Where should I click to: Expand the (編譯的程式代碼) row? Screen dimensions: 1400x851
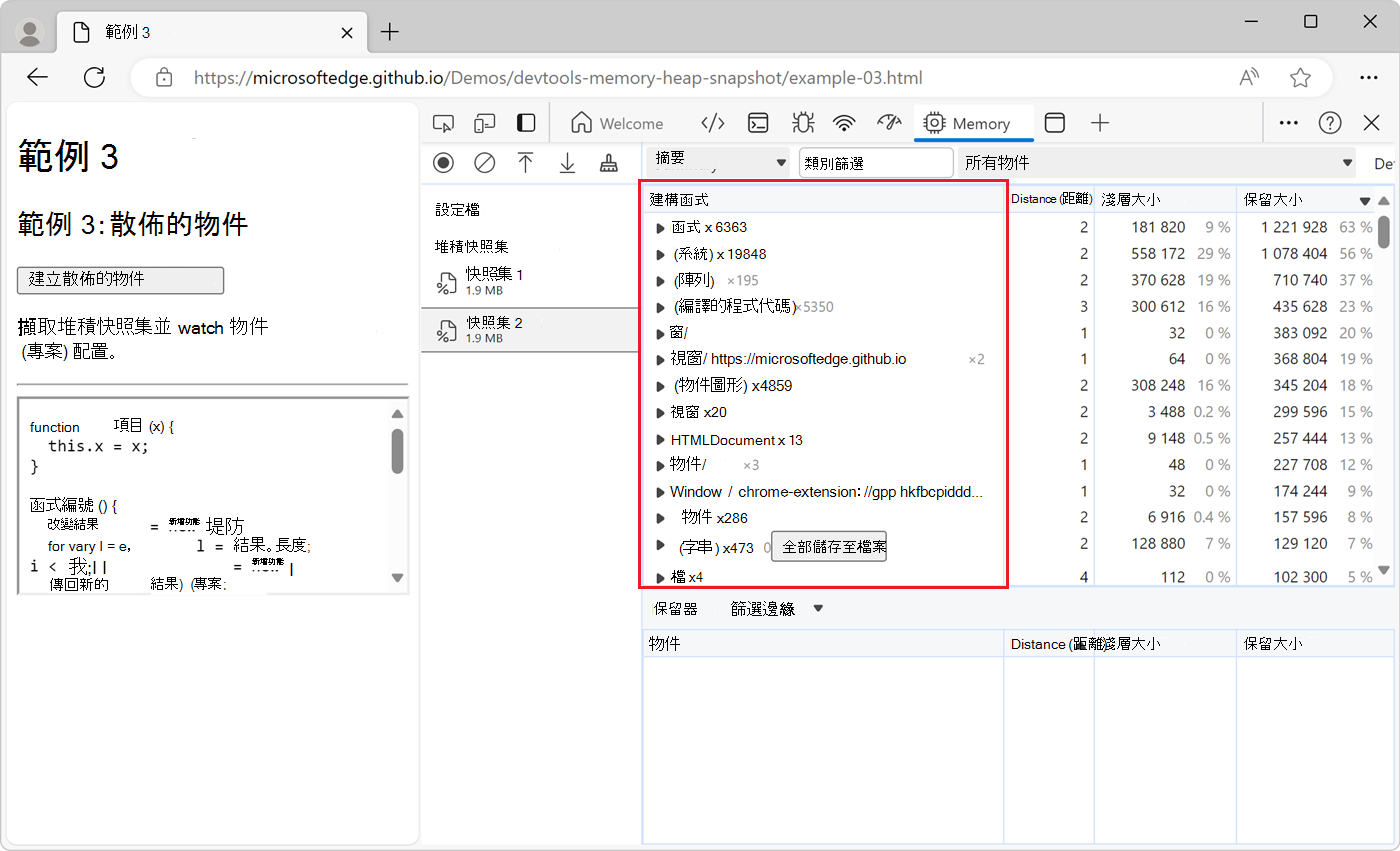660,307
